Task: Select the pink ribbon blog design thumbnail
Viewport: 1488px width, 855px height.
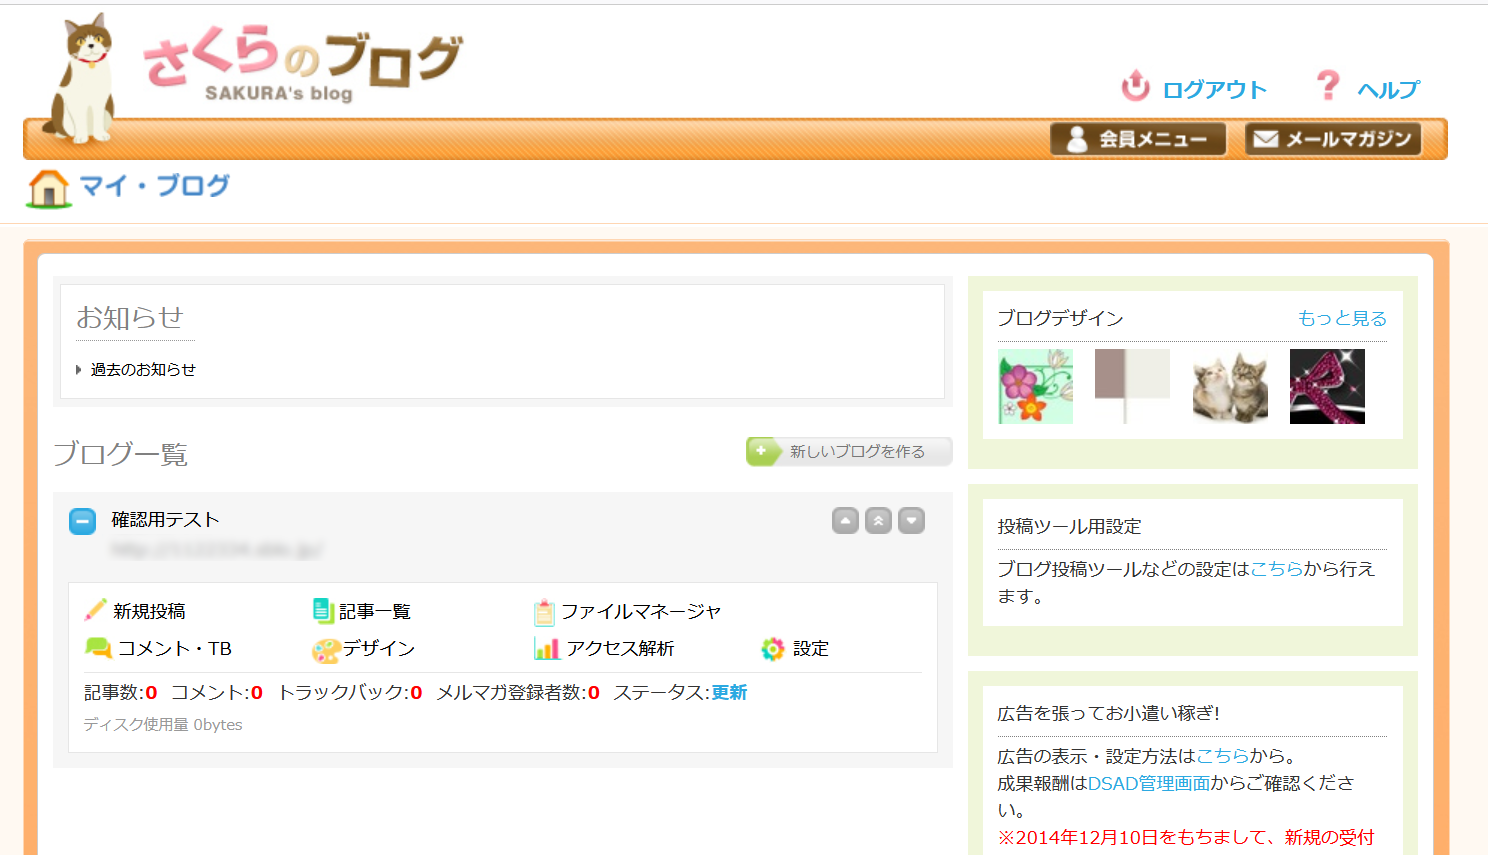Action: 1327,386
